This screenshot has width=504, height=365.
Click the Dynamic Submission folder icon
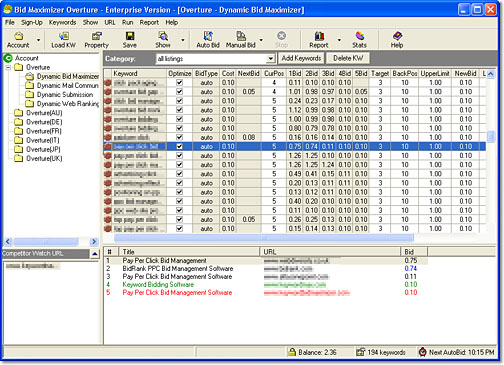[30, 95]
